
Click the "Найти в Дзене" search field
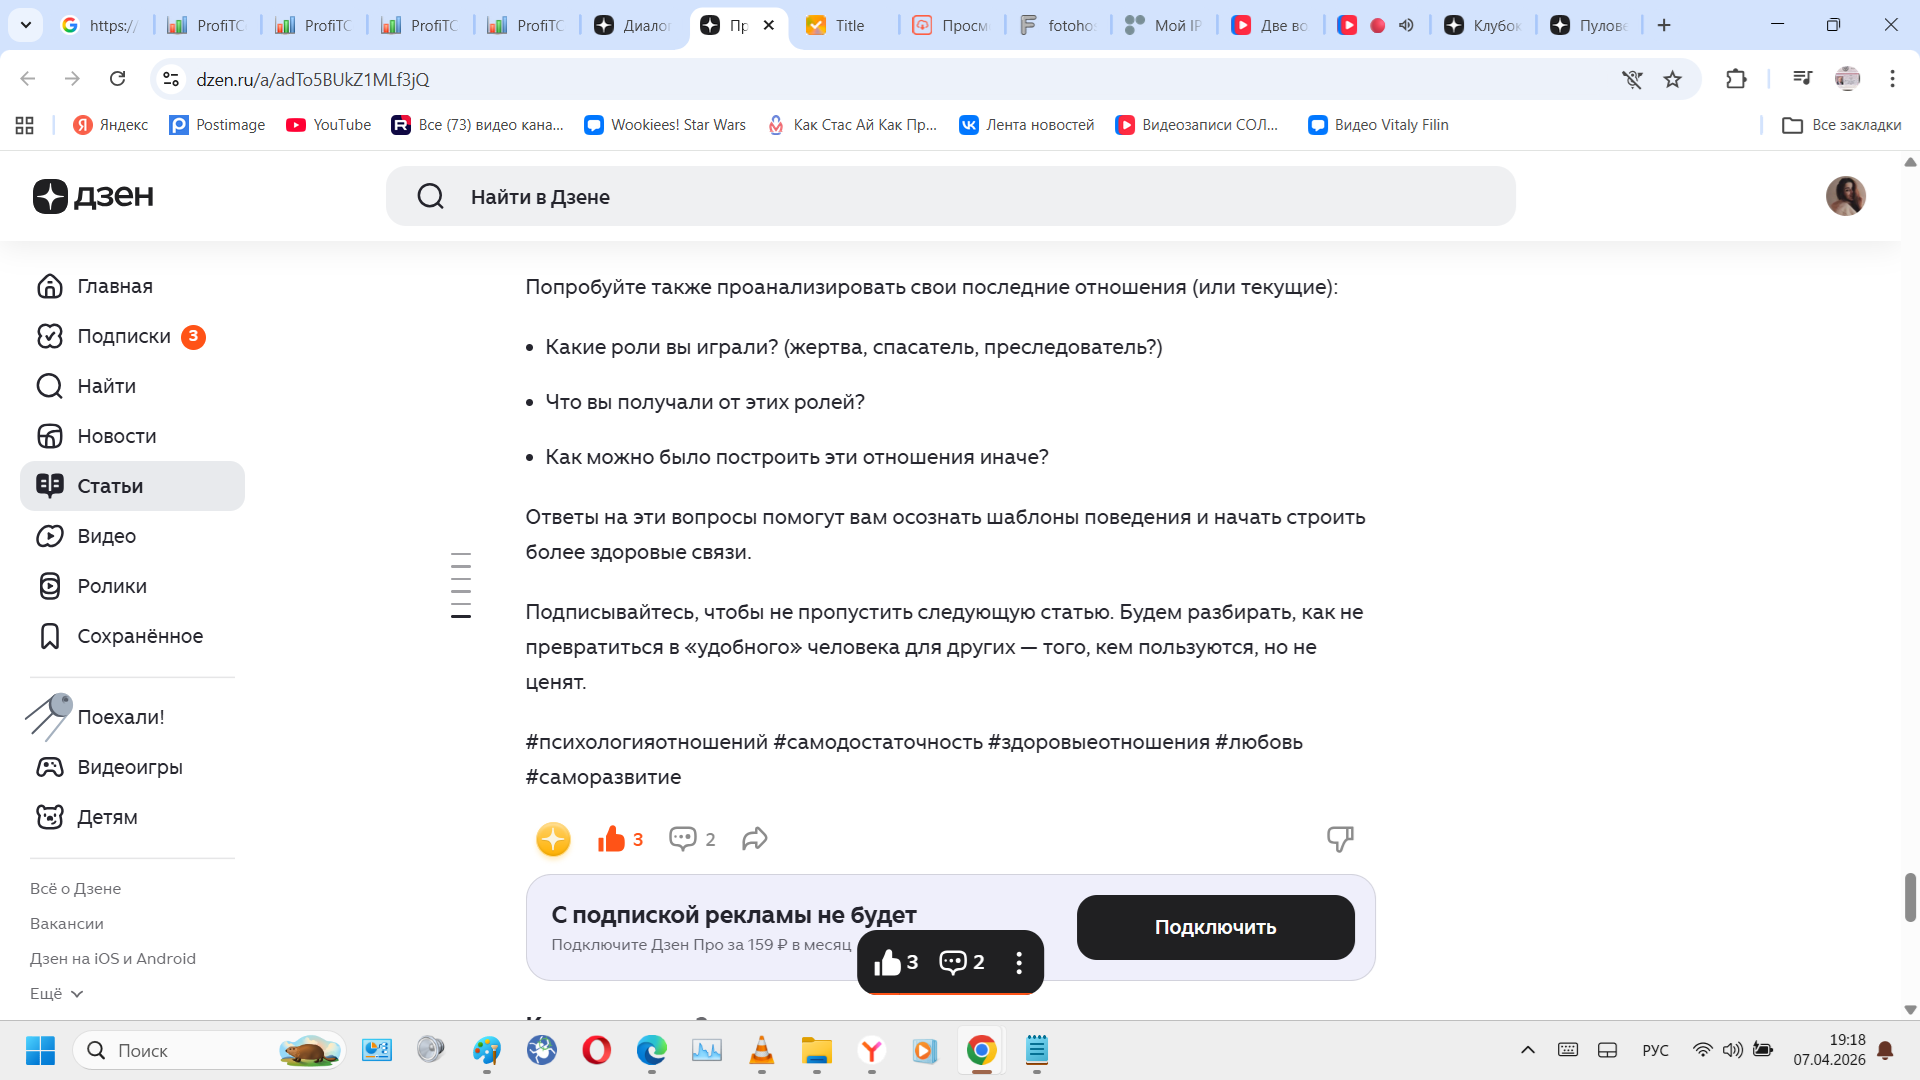(950, 197)
